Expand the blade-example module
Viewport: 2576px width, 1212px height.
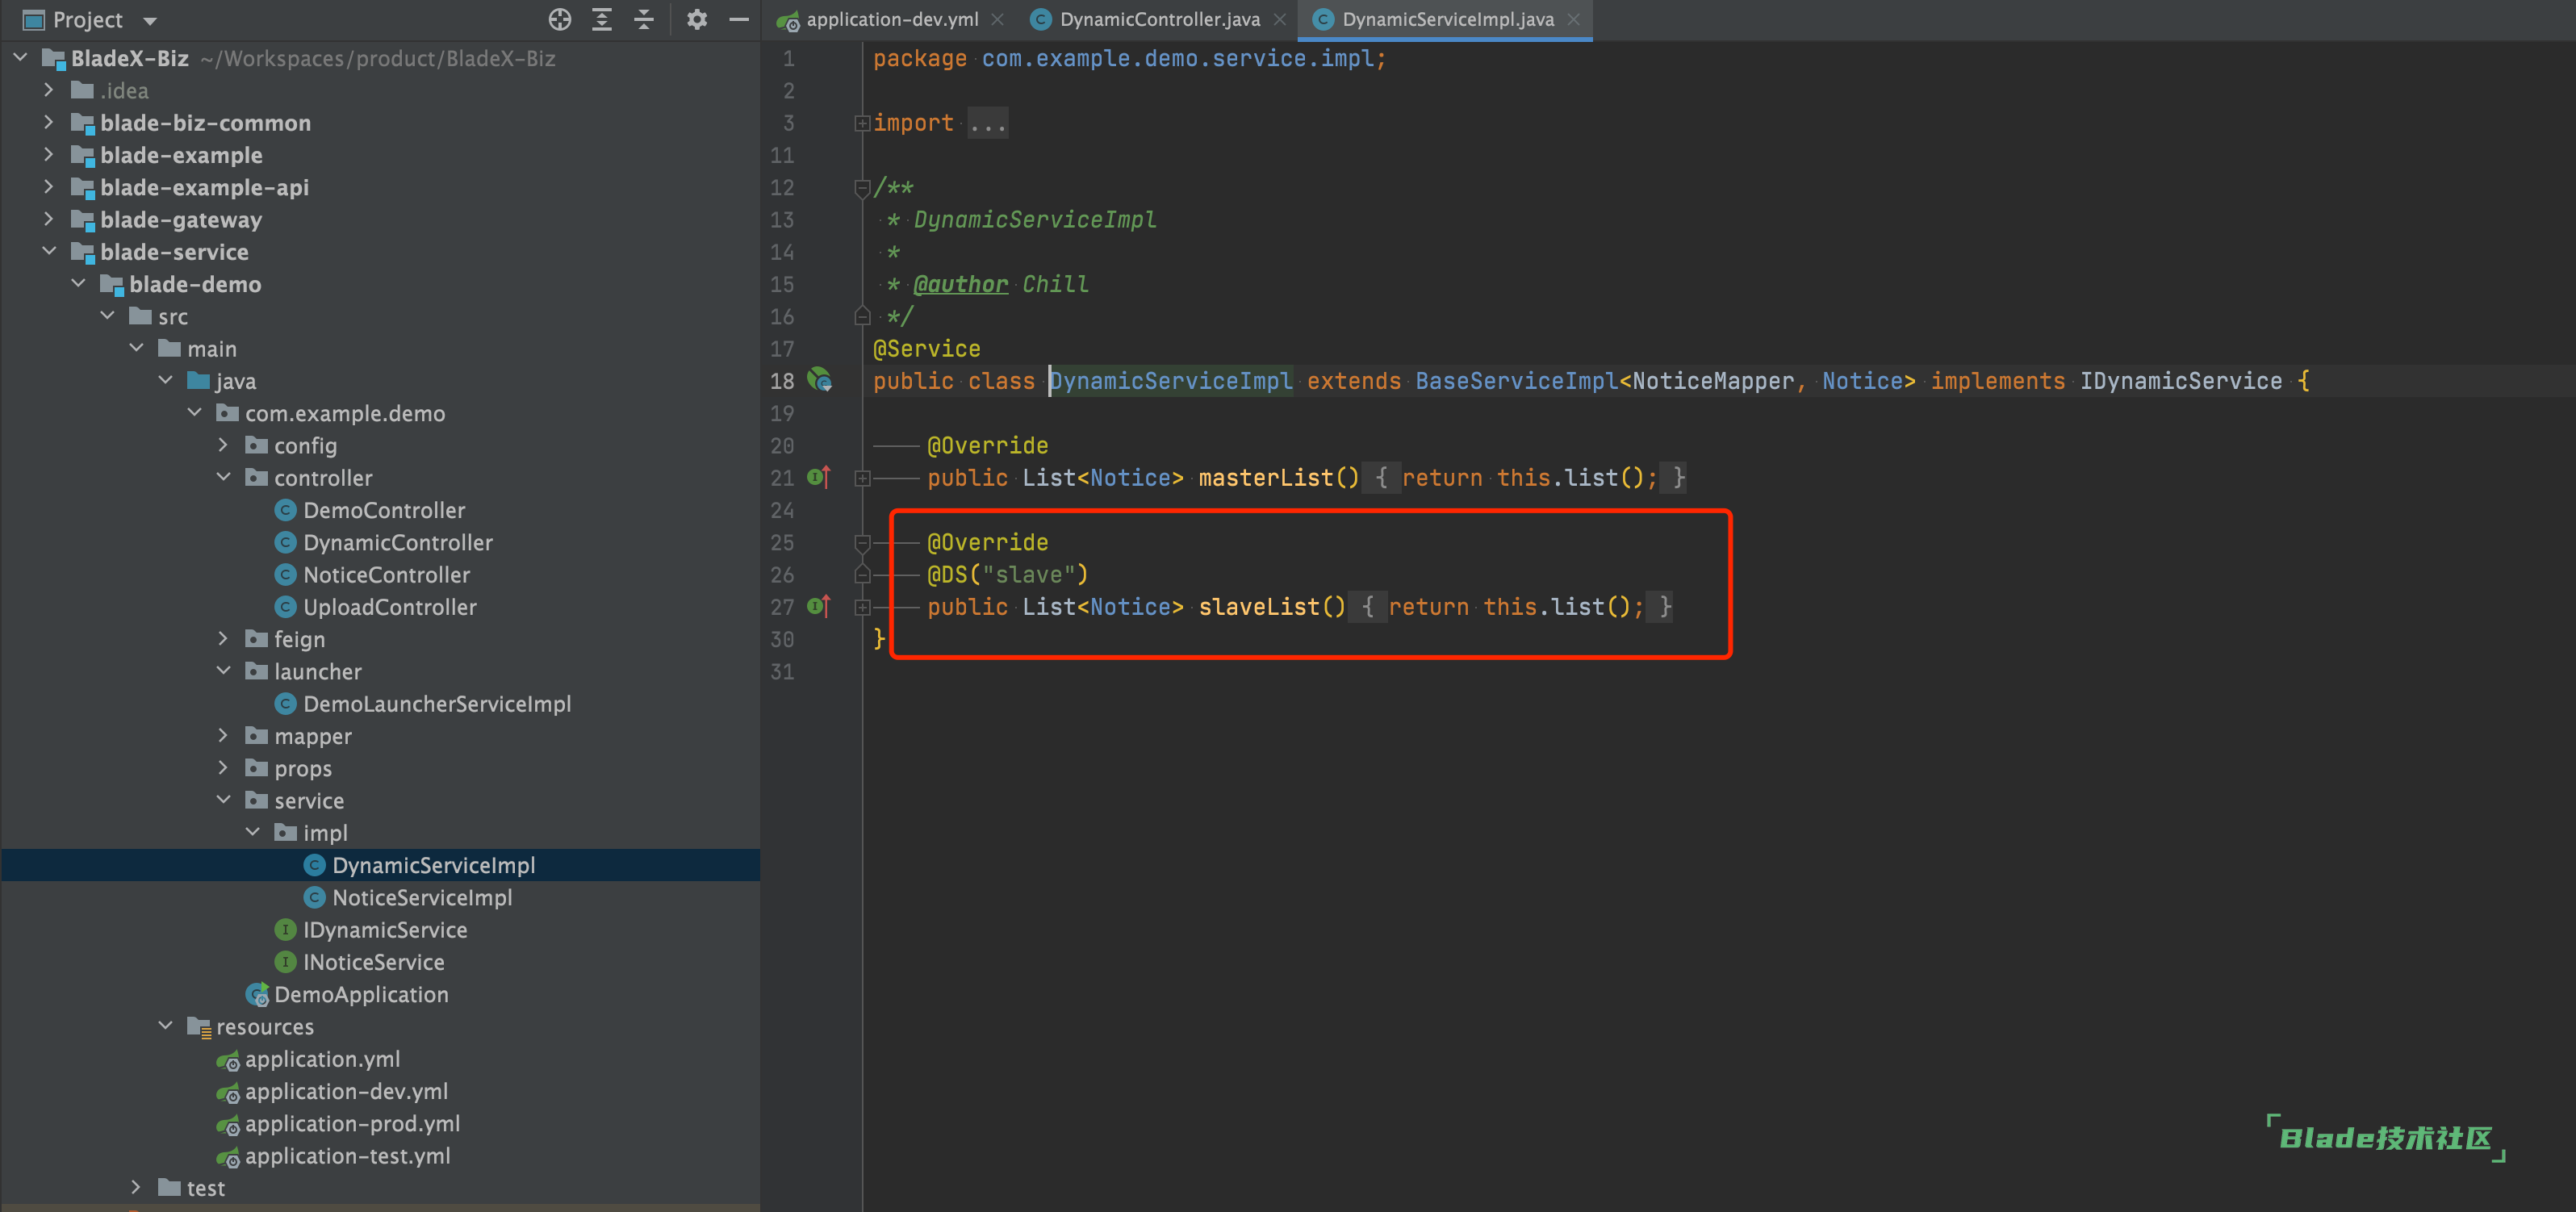(x=49, y=154)
